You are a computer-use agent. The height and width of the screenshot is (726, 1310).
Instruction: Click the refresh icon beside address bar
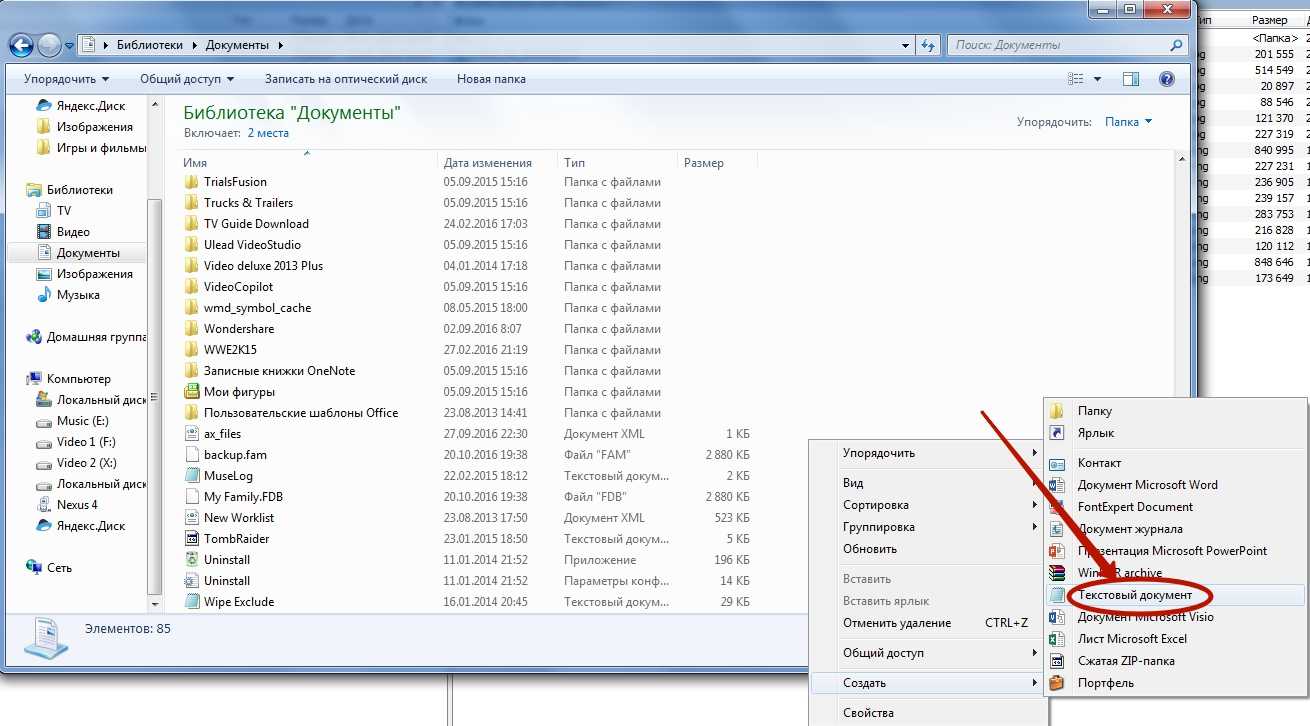point(927,45)
